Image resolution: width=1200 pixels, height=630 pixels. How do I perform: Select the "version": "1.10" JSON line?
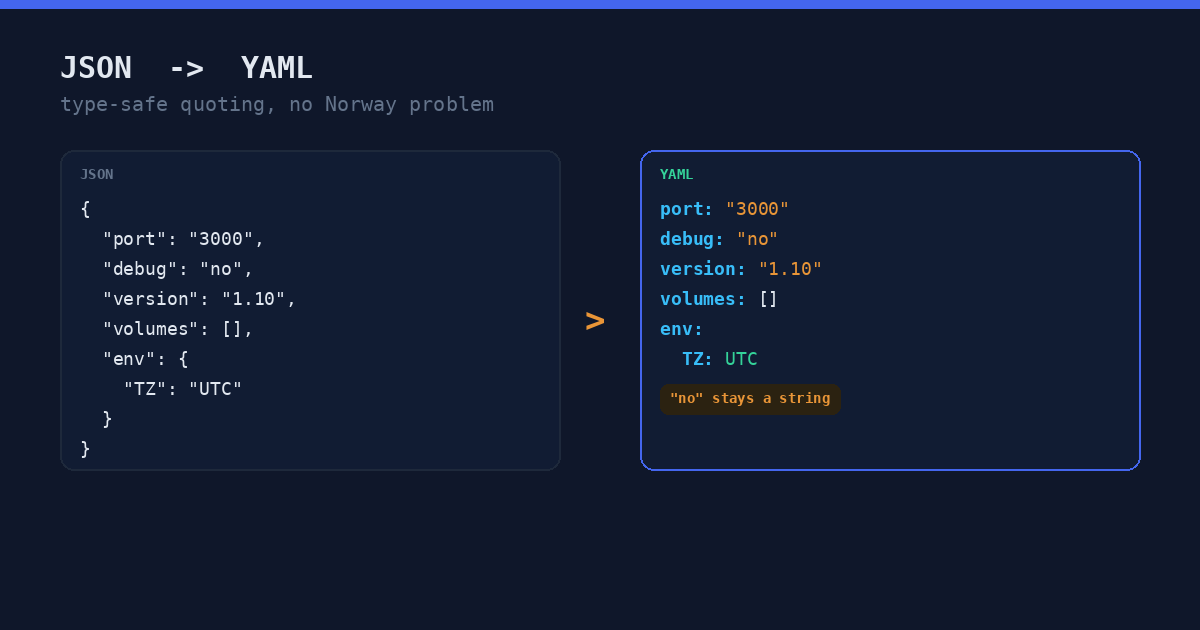(x=200, y=299)
